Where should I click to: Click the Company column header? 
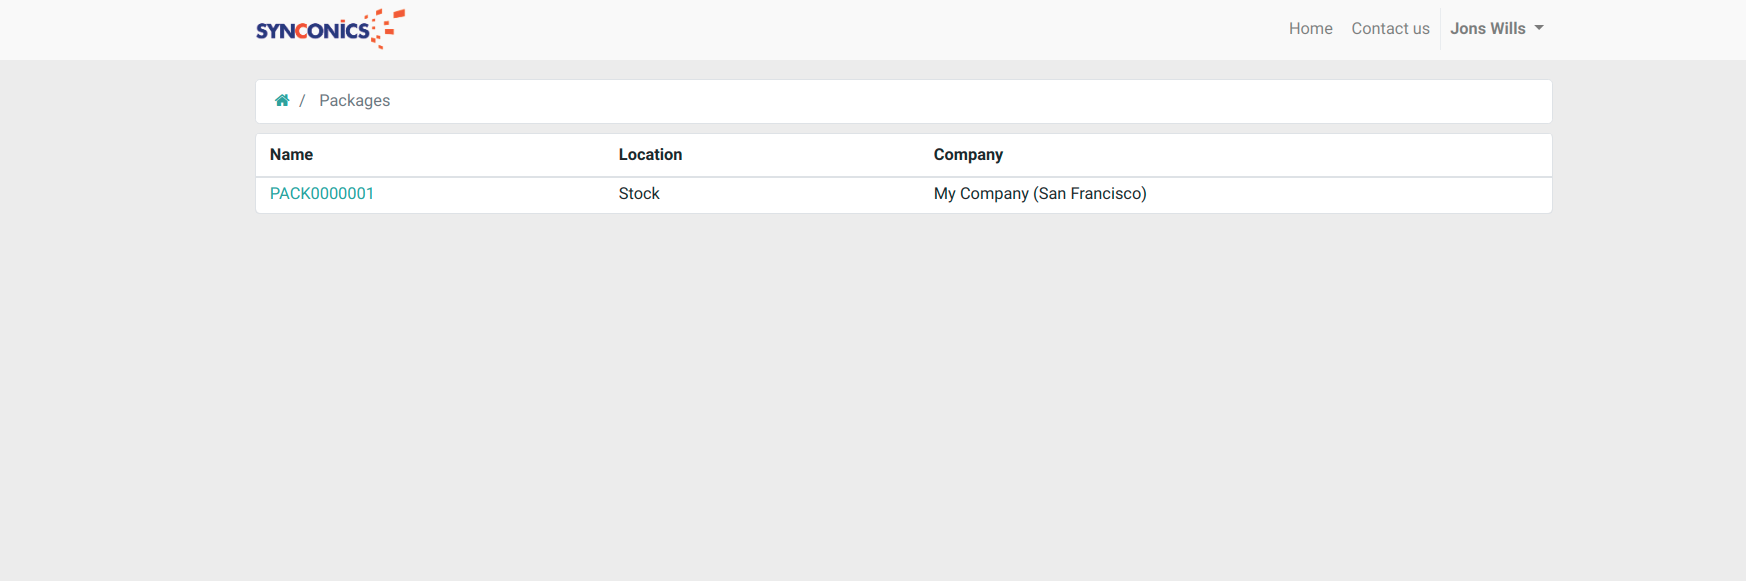(x=968, y=155)
